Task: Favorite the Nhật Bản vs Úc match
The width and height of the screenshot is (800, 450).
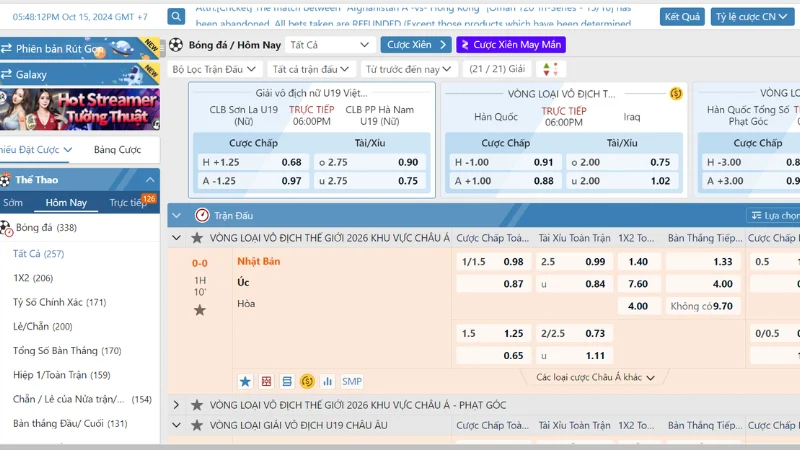Action: pyautogui.click(x=200, y=310)
